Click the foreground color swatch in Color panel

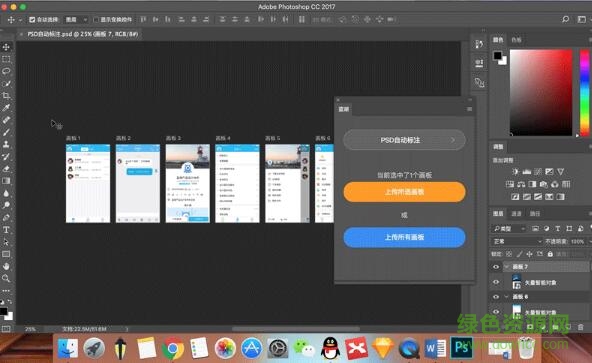(x=498, y=56)
